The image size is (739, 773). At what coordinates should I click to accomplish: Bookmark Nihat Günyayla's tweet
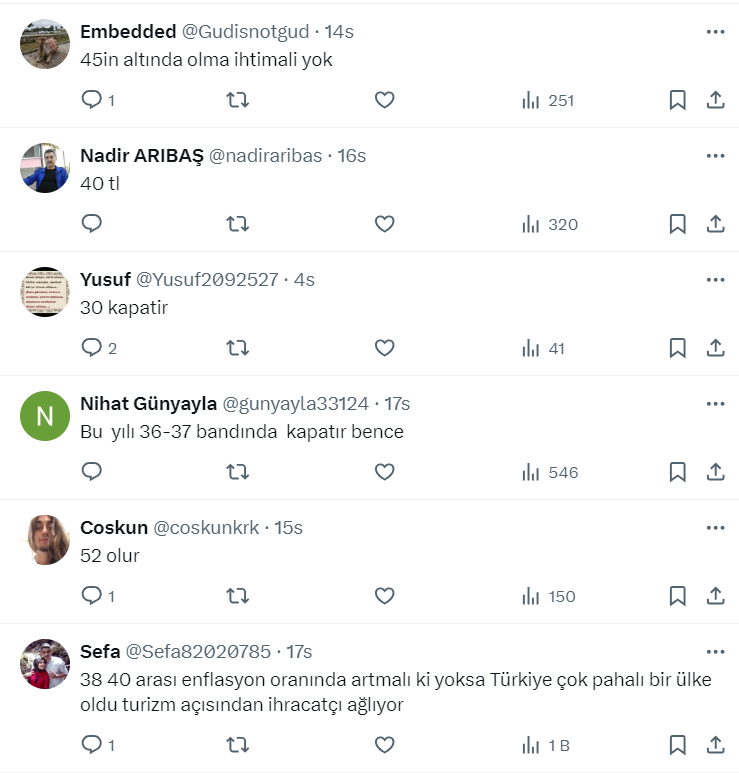tap(677, 472)
